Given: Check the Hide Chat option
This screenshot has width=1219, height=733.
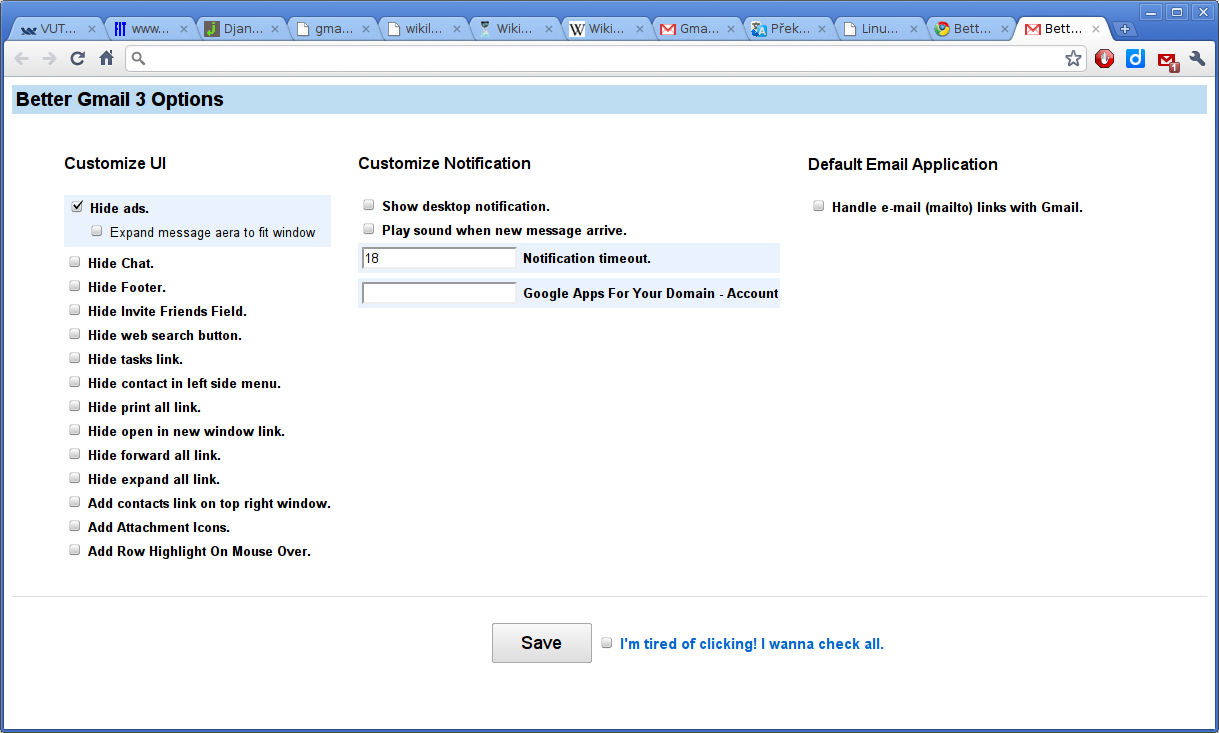Looking at the screenshot, I should click(x=75, y=262).
